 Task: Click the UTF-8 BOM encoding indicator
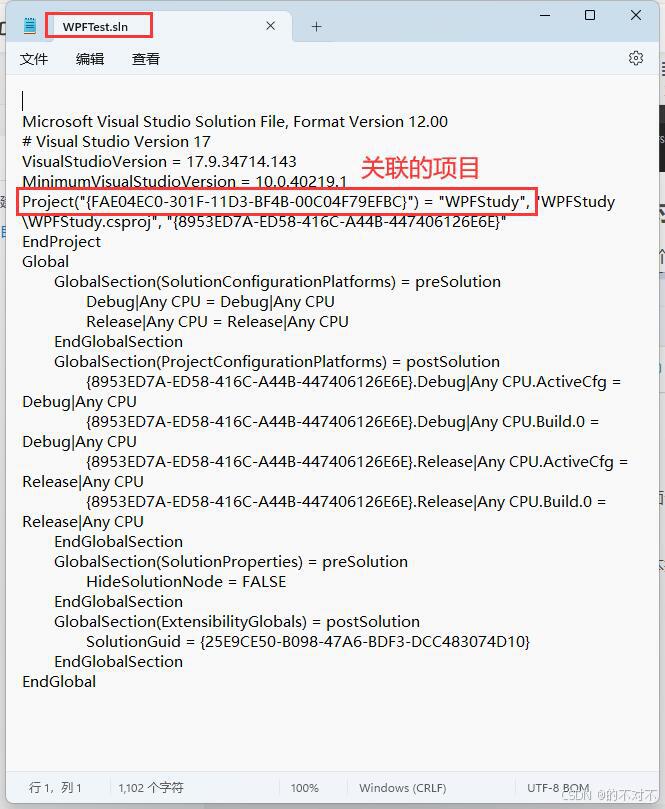[558, 788]
